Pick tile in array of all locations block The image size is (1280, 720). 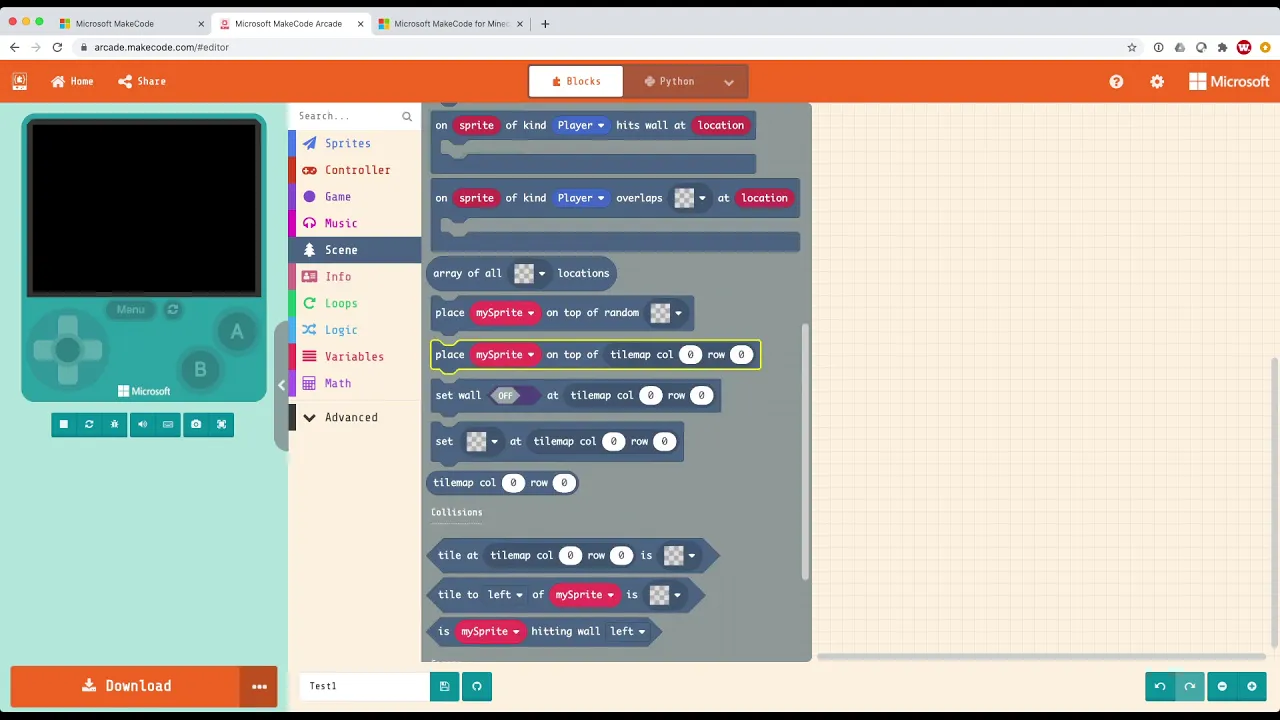529,273
